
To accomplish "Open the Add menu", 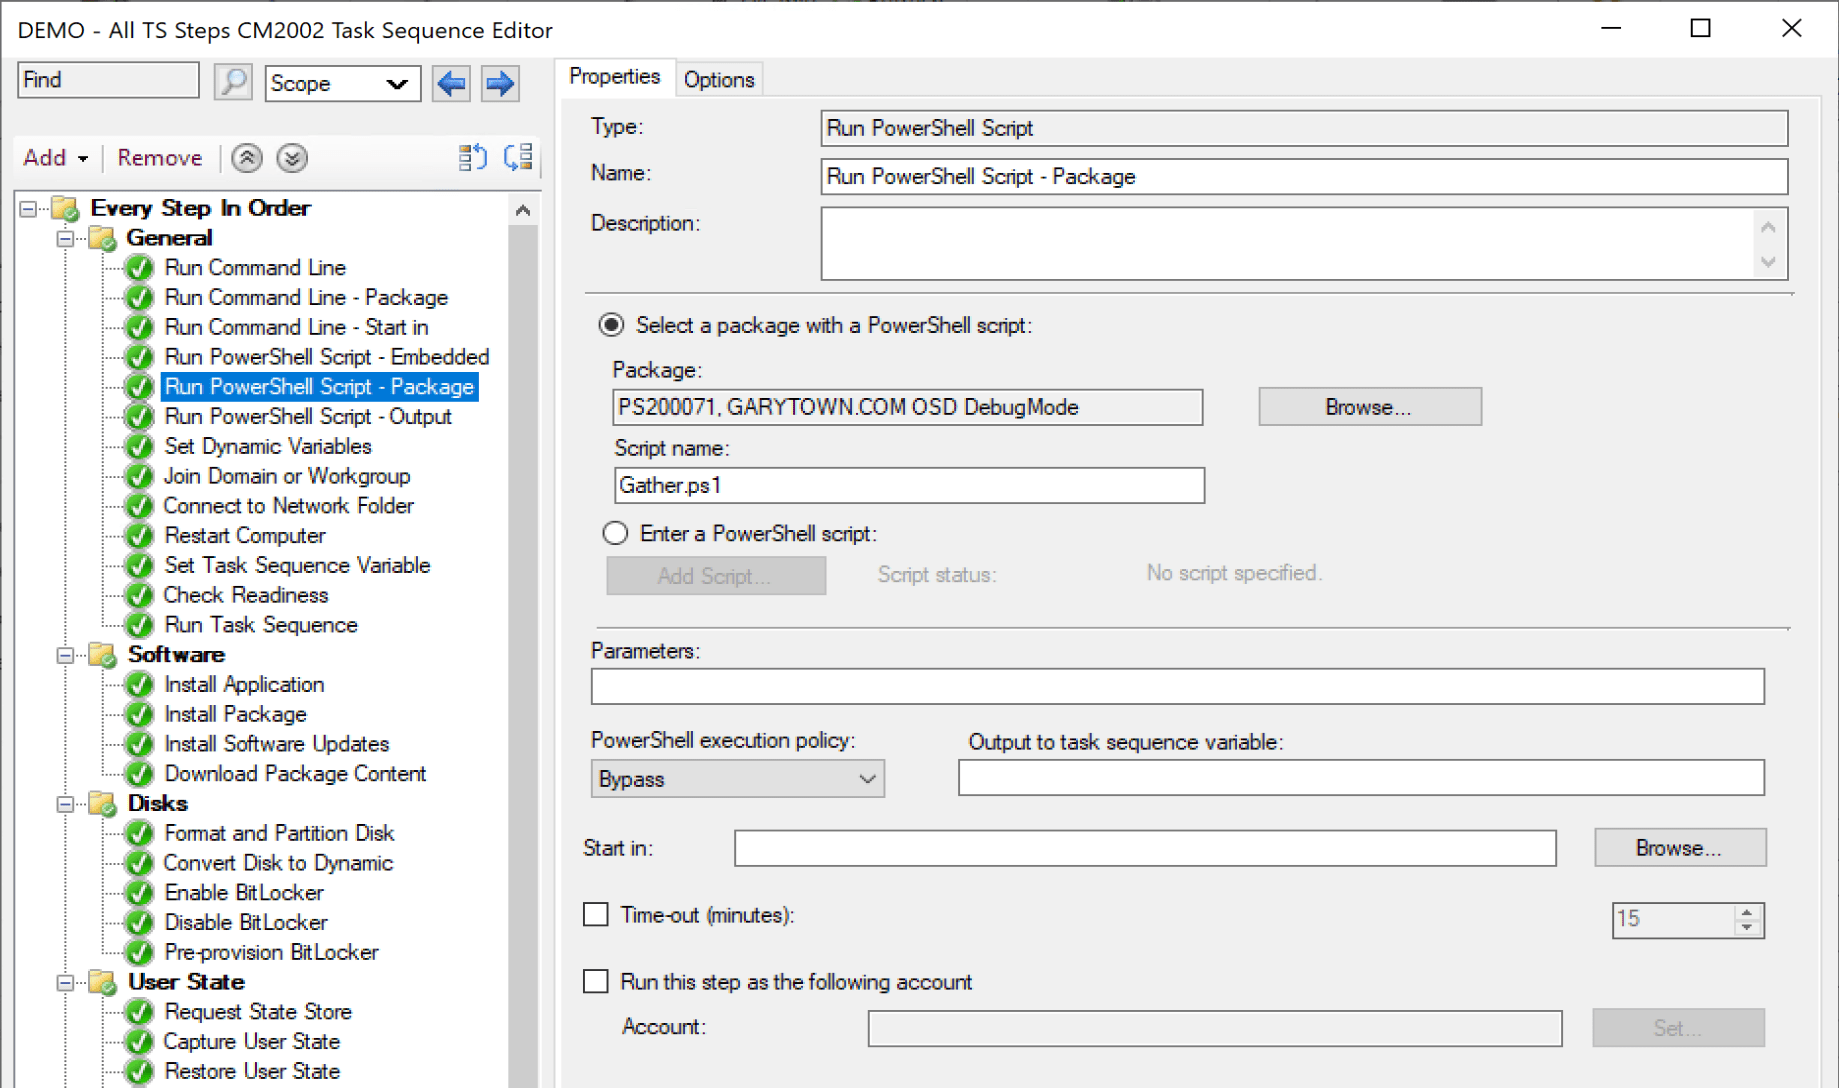I will click(55, 157).
